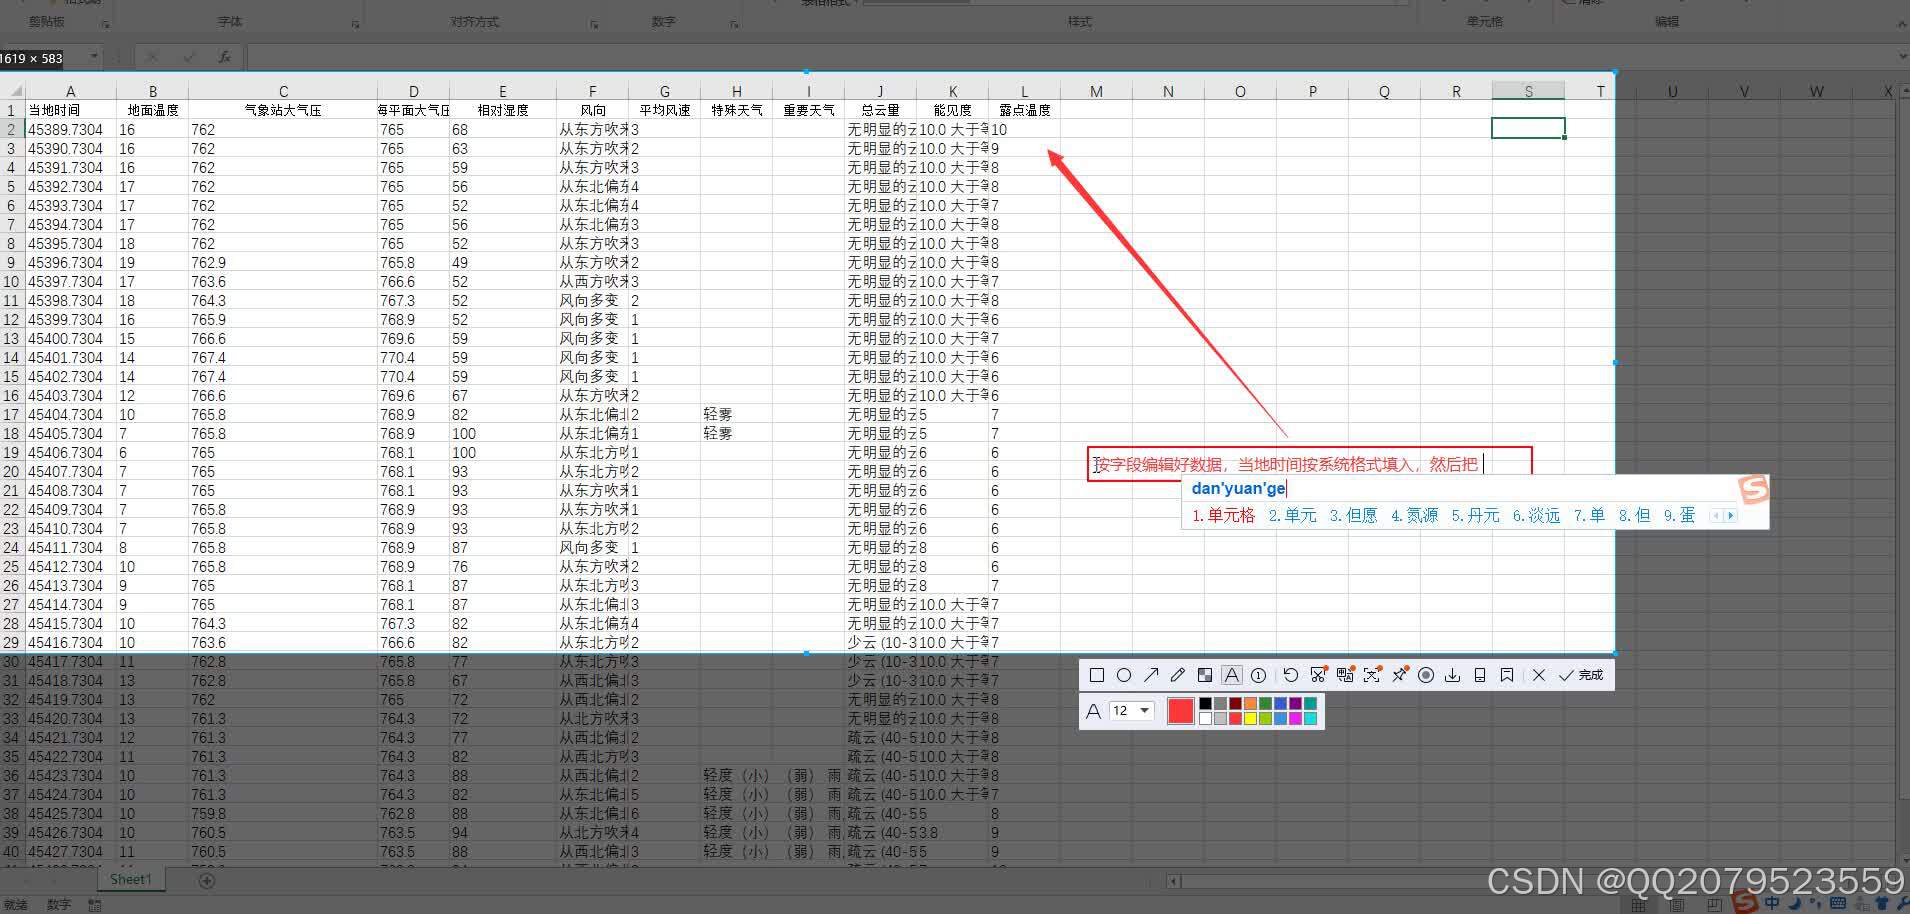Click the translate screenshot icon
The height and width of the screenshot is (914, 1910).
[x=1345, y=675]
